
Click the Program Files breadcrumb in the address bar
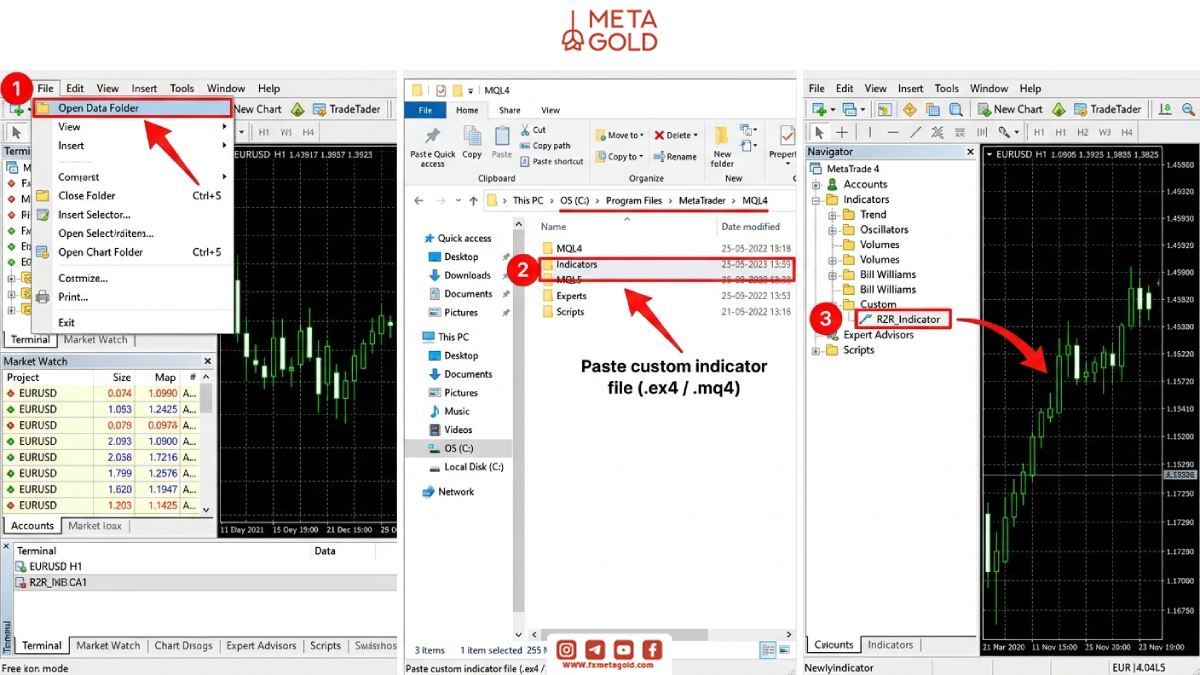pyautogui.click(x=633, y=200)
